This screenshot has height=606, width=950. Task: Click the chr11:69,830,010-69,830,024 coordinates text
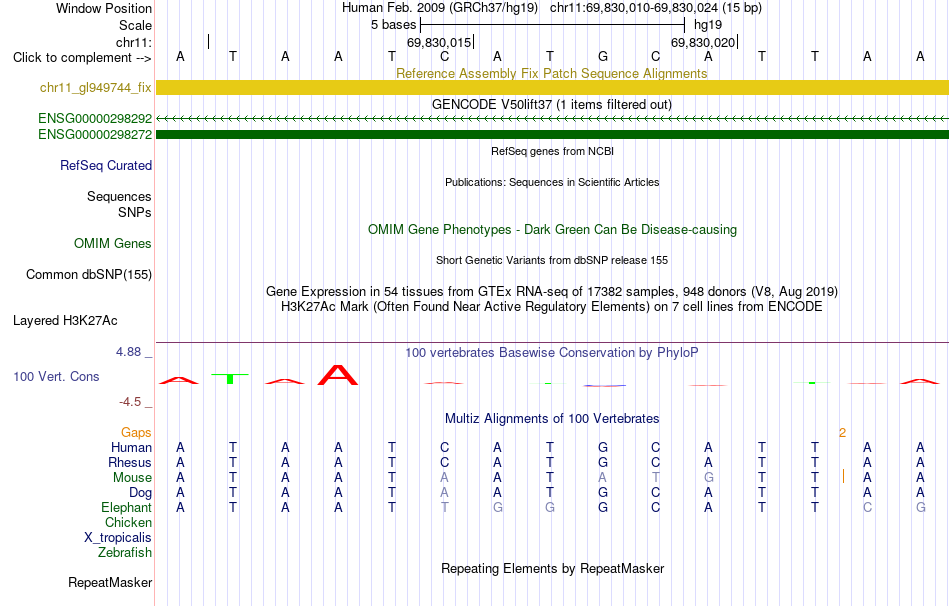point(634,8)
